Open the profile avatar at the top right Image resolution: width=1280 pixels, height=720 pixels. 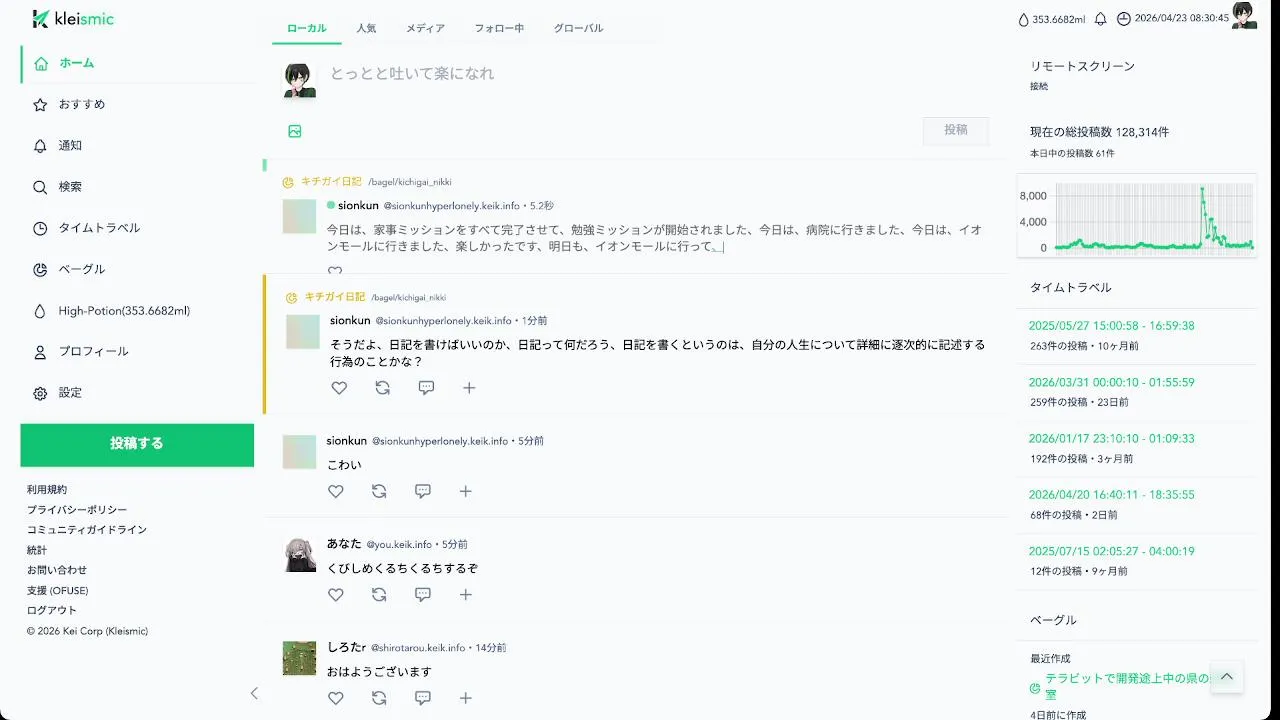coord(1244,15)
